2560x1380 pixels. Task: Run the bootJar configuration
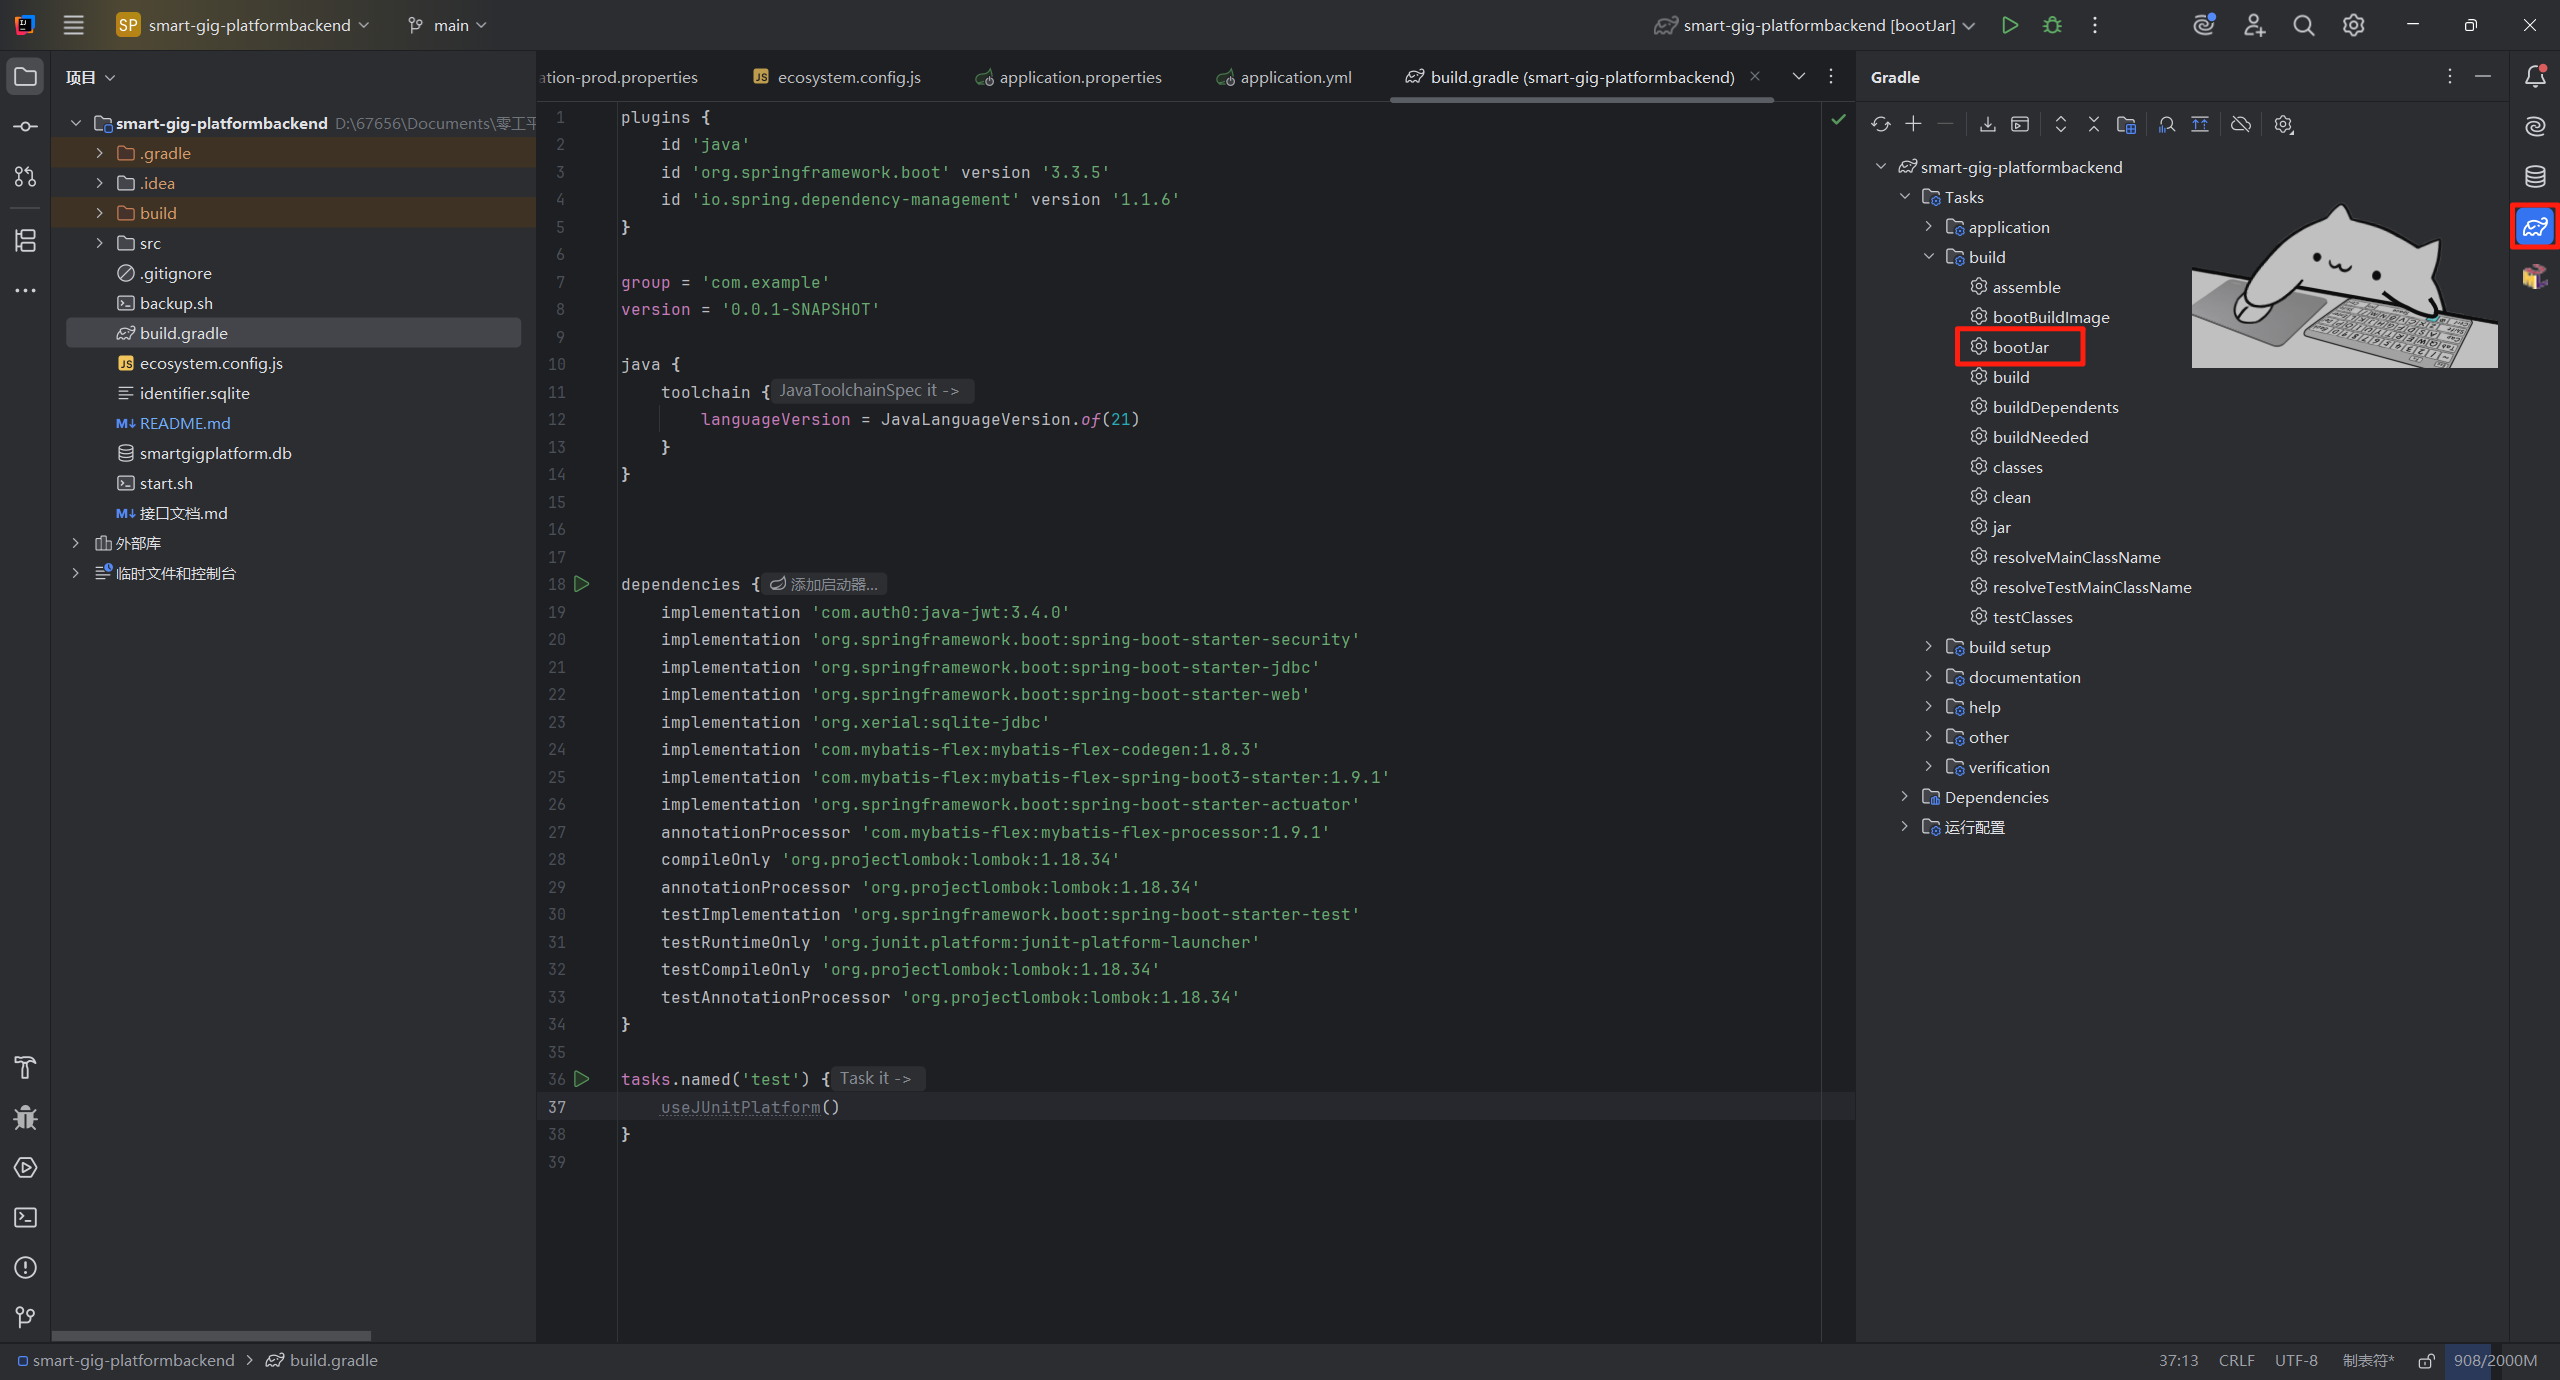(x=2009, y=25)
